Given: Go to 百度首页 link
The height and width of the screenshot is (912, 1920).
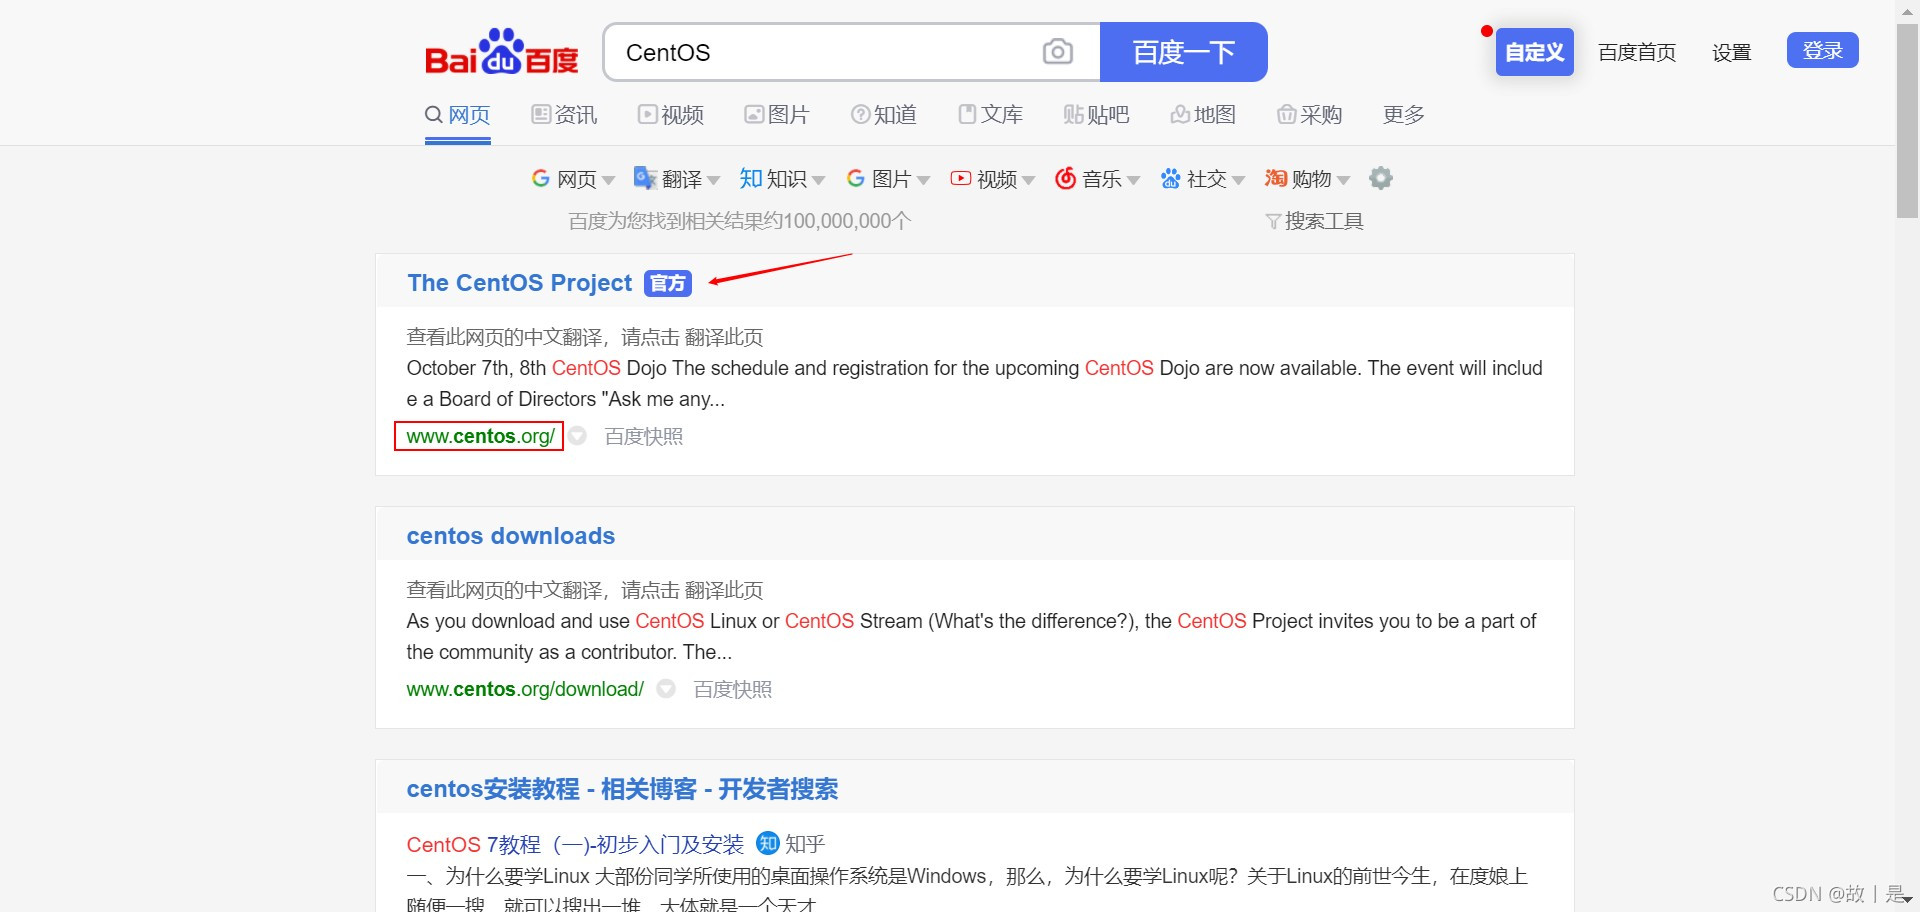Looking at the screenshot, I should click(x=1637, y=52).
